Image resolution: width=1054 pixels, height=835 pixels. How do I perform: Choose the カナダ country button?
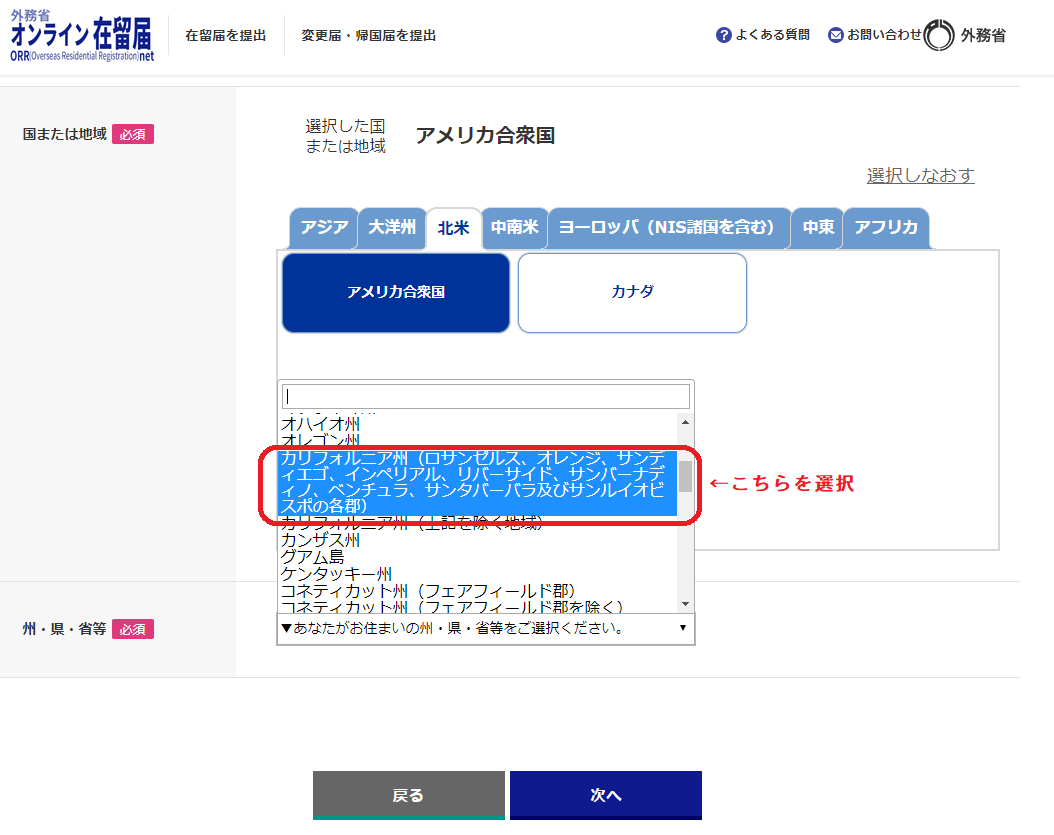click(x=632, y=293)
